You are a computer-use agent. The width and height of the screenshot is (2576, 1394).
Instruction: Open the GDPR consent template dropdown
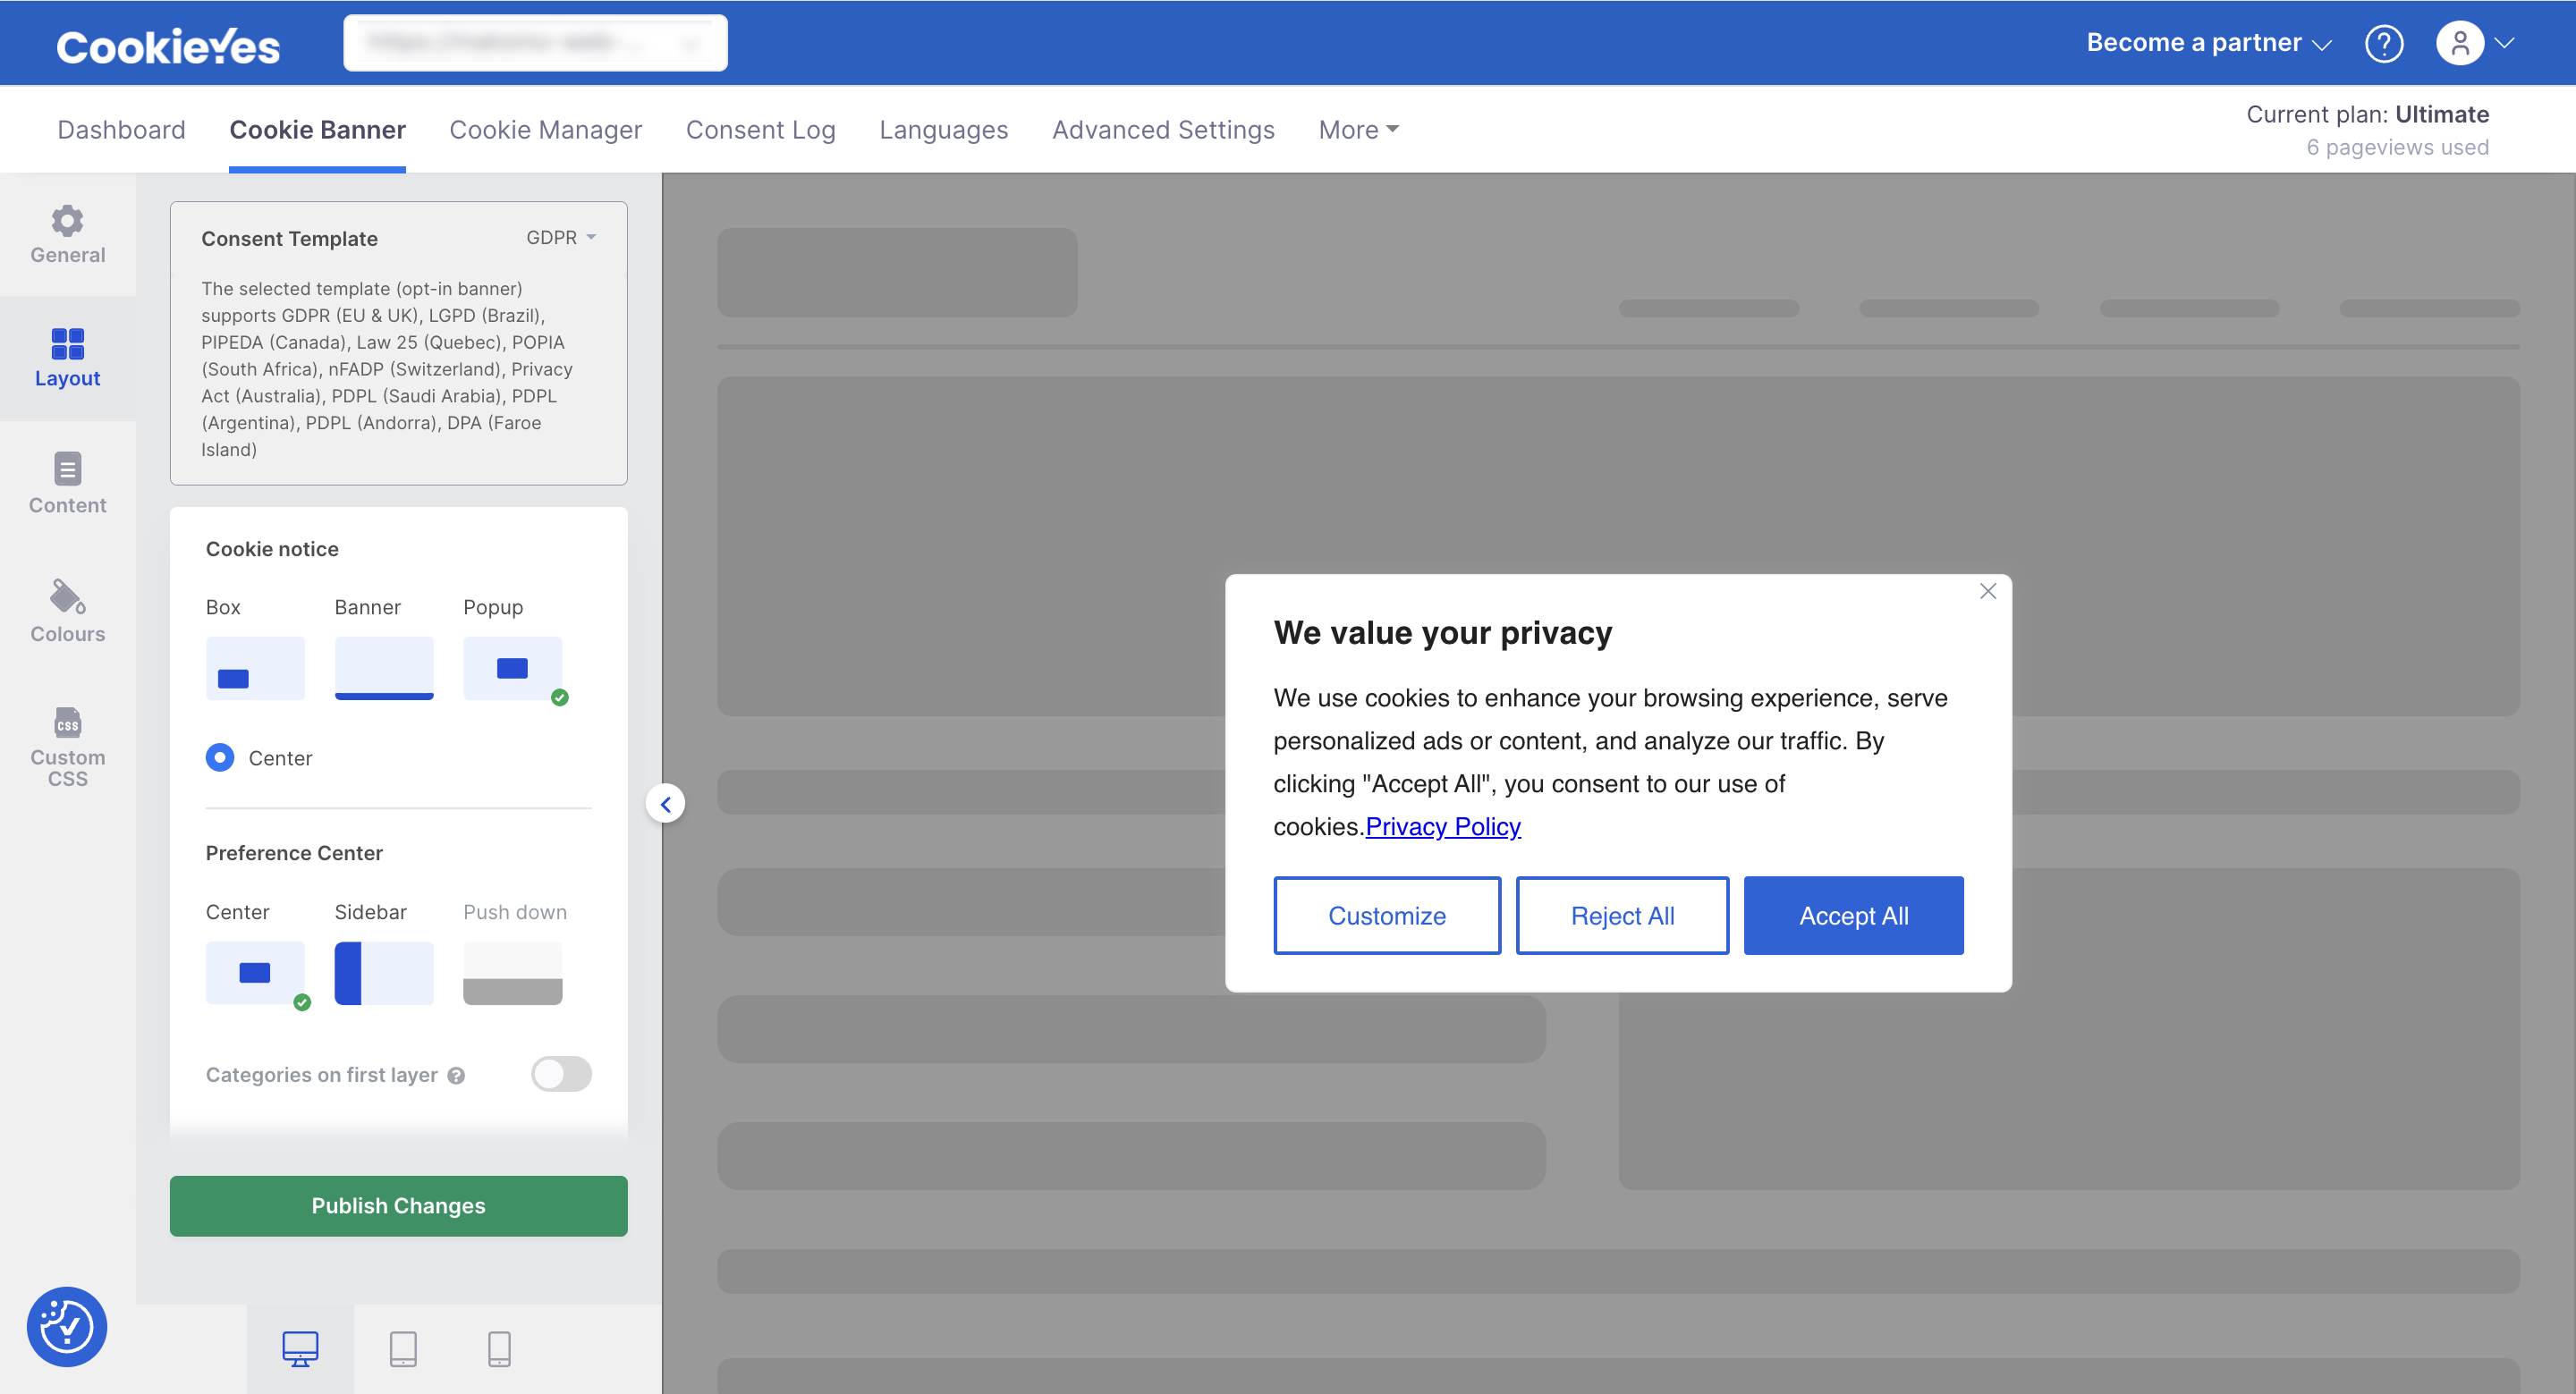point(561,237)
